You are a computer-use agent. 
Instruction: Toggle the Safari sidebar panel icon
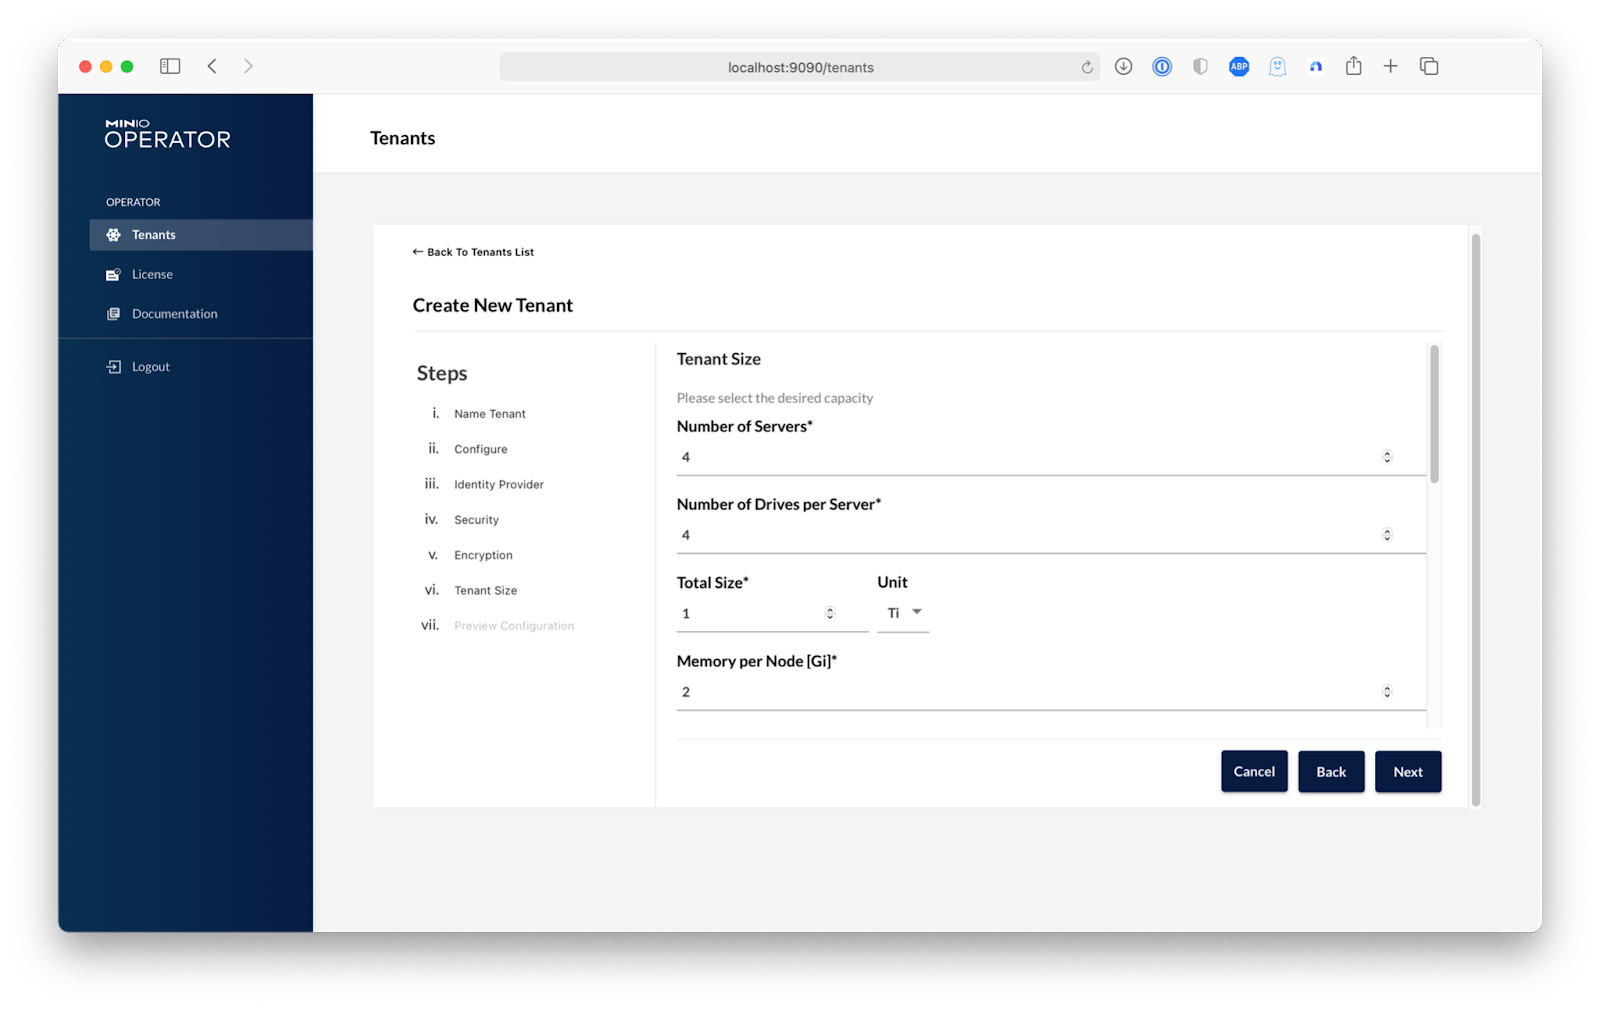point(170,66)
